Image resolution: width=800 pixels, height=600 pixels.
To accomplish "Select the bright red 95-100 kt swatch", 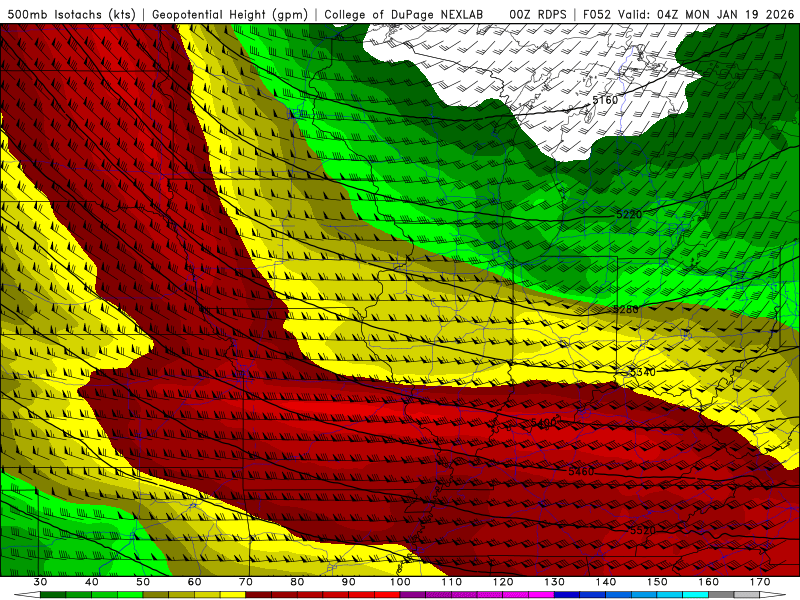I will [387, 595].
